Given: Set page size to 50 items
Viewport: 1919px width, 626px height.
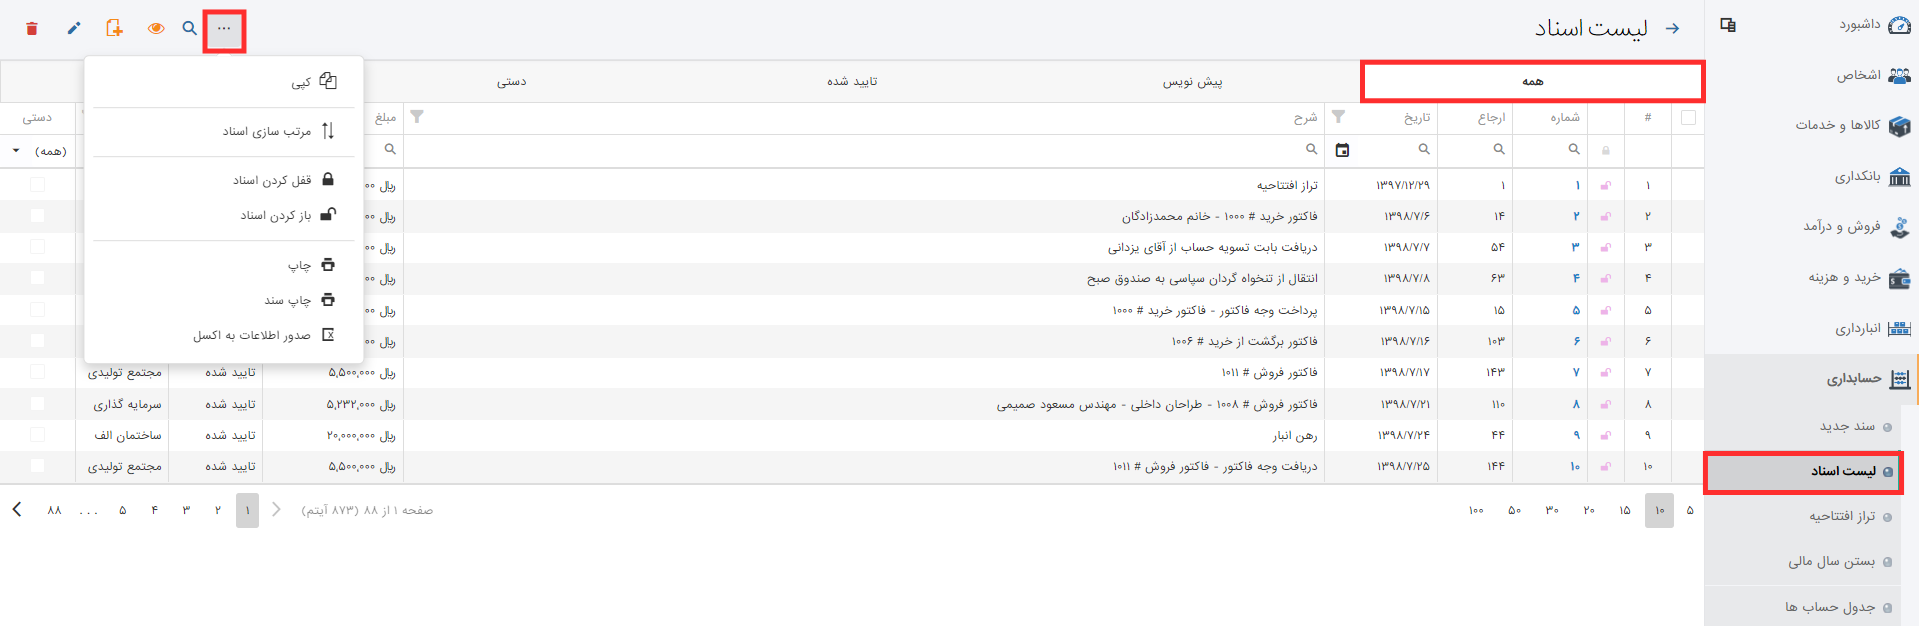Looking at the screenshot, I should [x=1514, y=510].
